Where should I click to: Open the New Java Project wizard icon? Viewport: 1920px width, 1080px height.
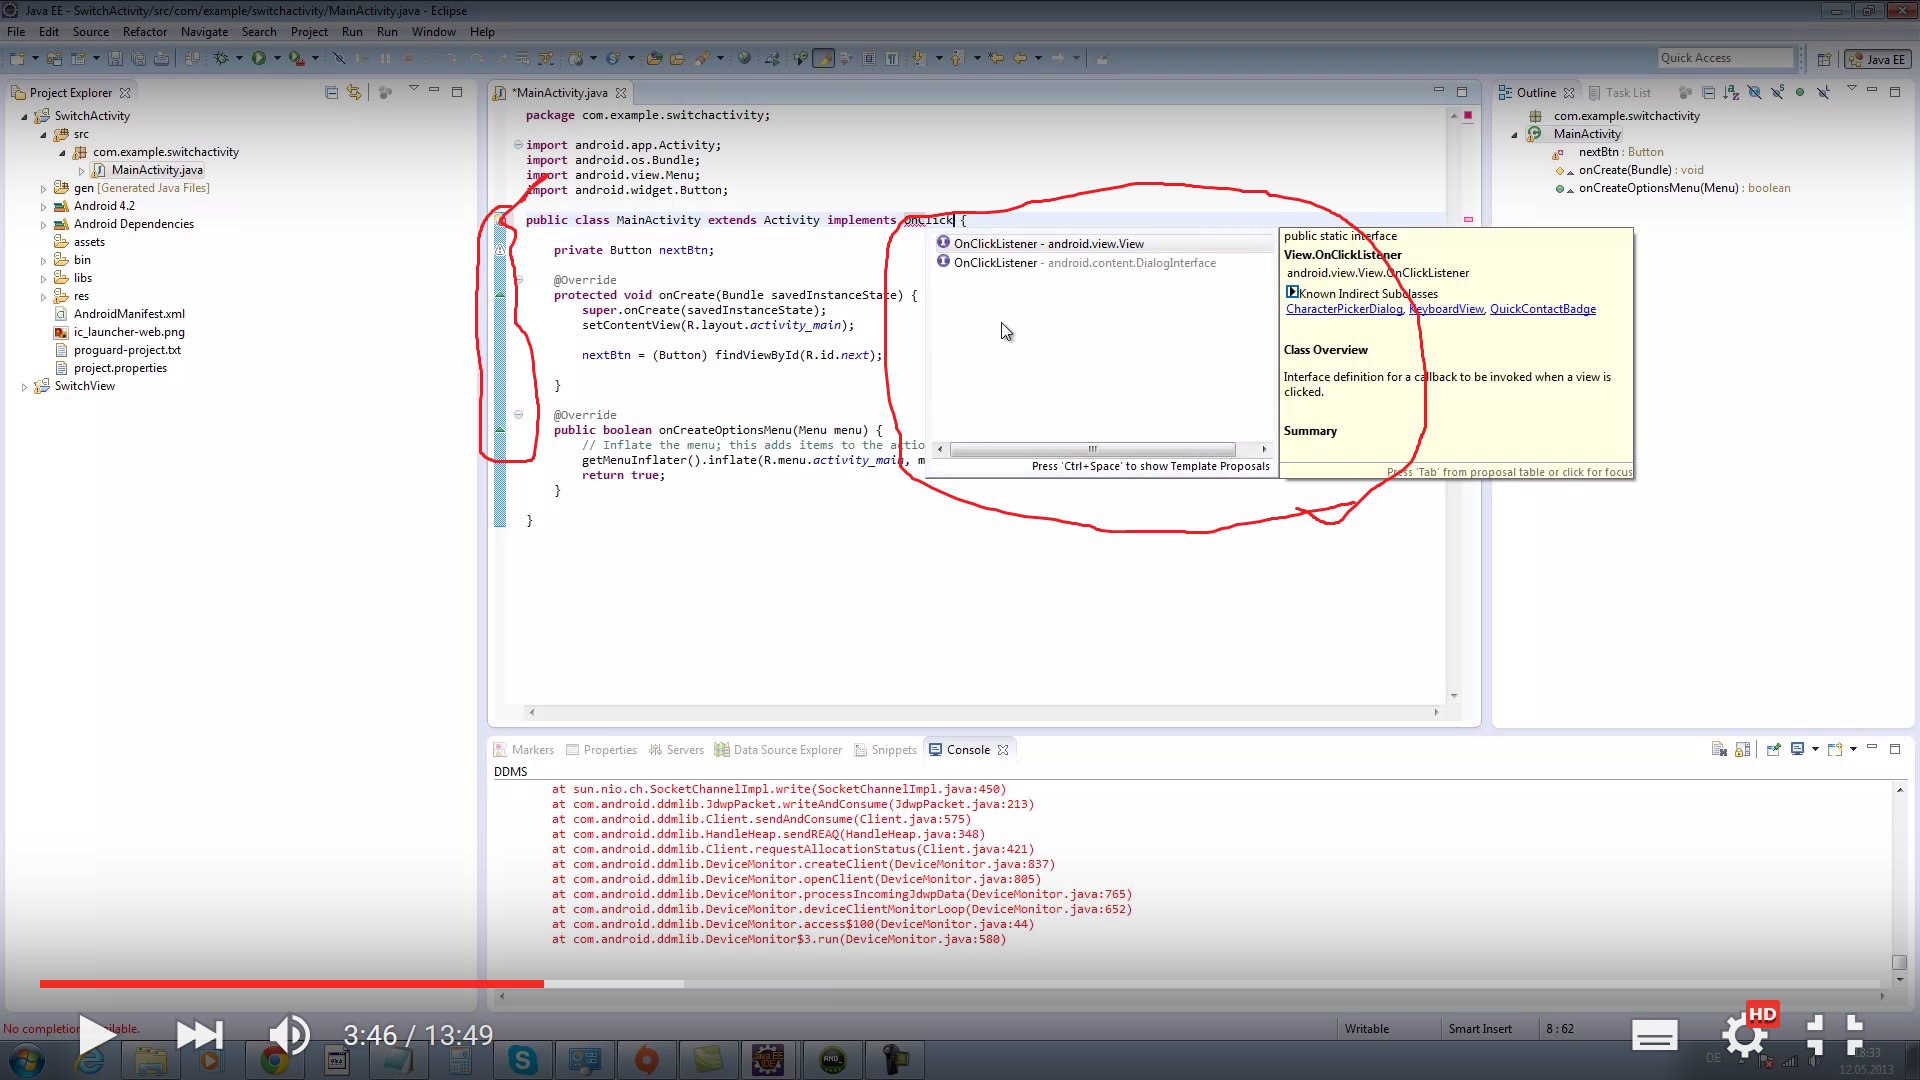53,58
